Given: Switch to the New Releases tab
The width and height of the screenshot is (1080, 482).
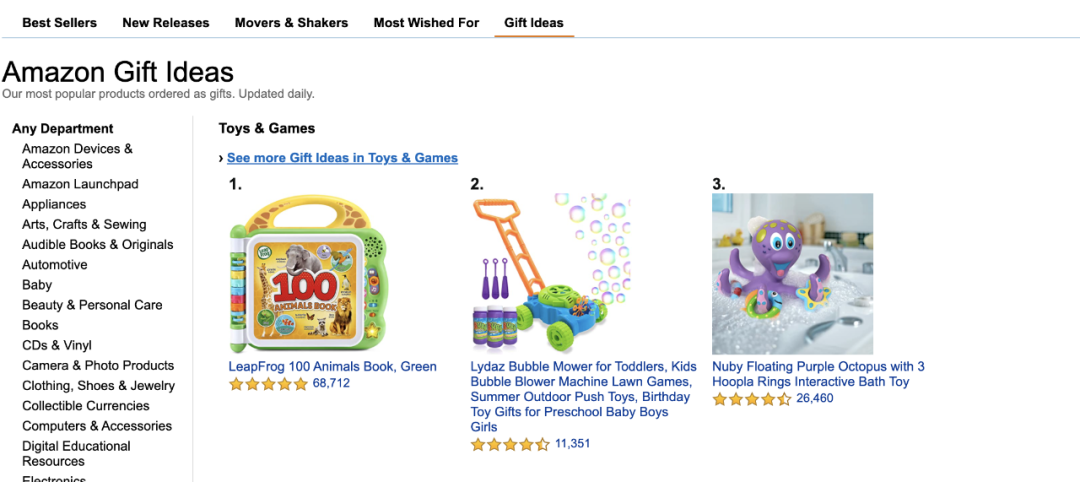Looking at the screenshot, I should (166, 22).
